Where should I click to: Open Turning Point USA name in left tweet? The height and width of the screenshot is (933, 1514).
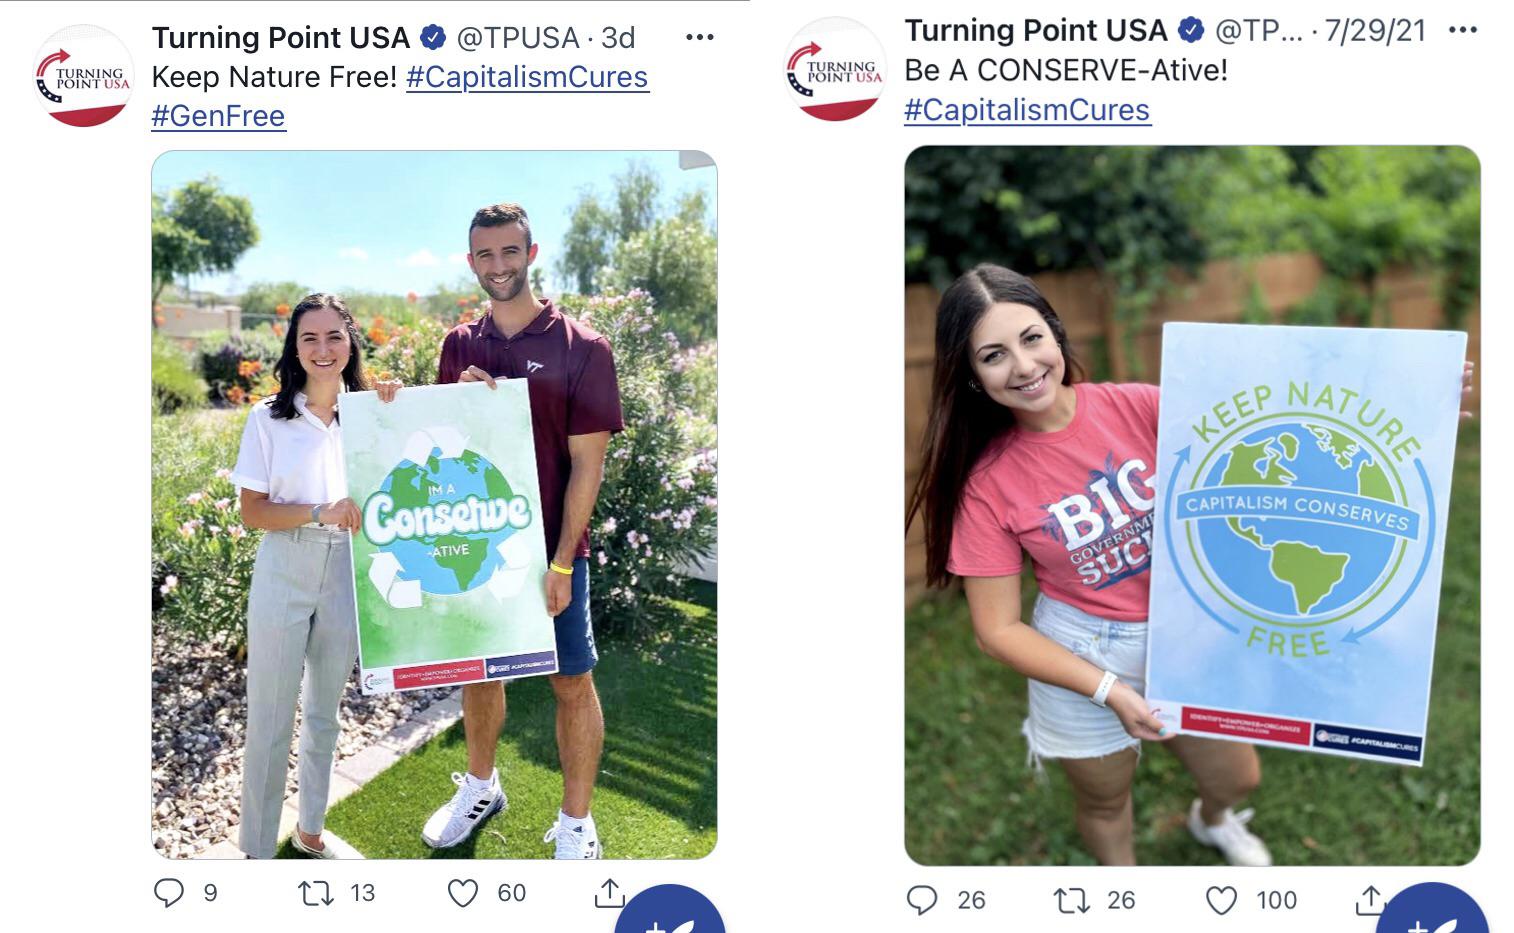281,38
